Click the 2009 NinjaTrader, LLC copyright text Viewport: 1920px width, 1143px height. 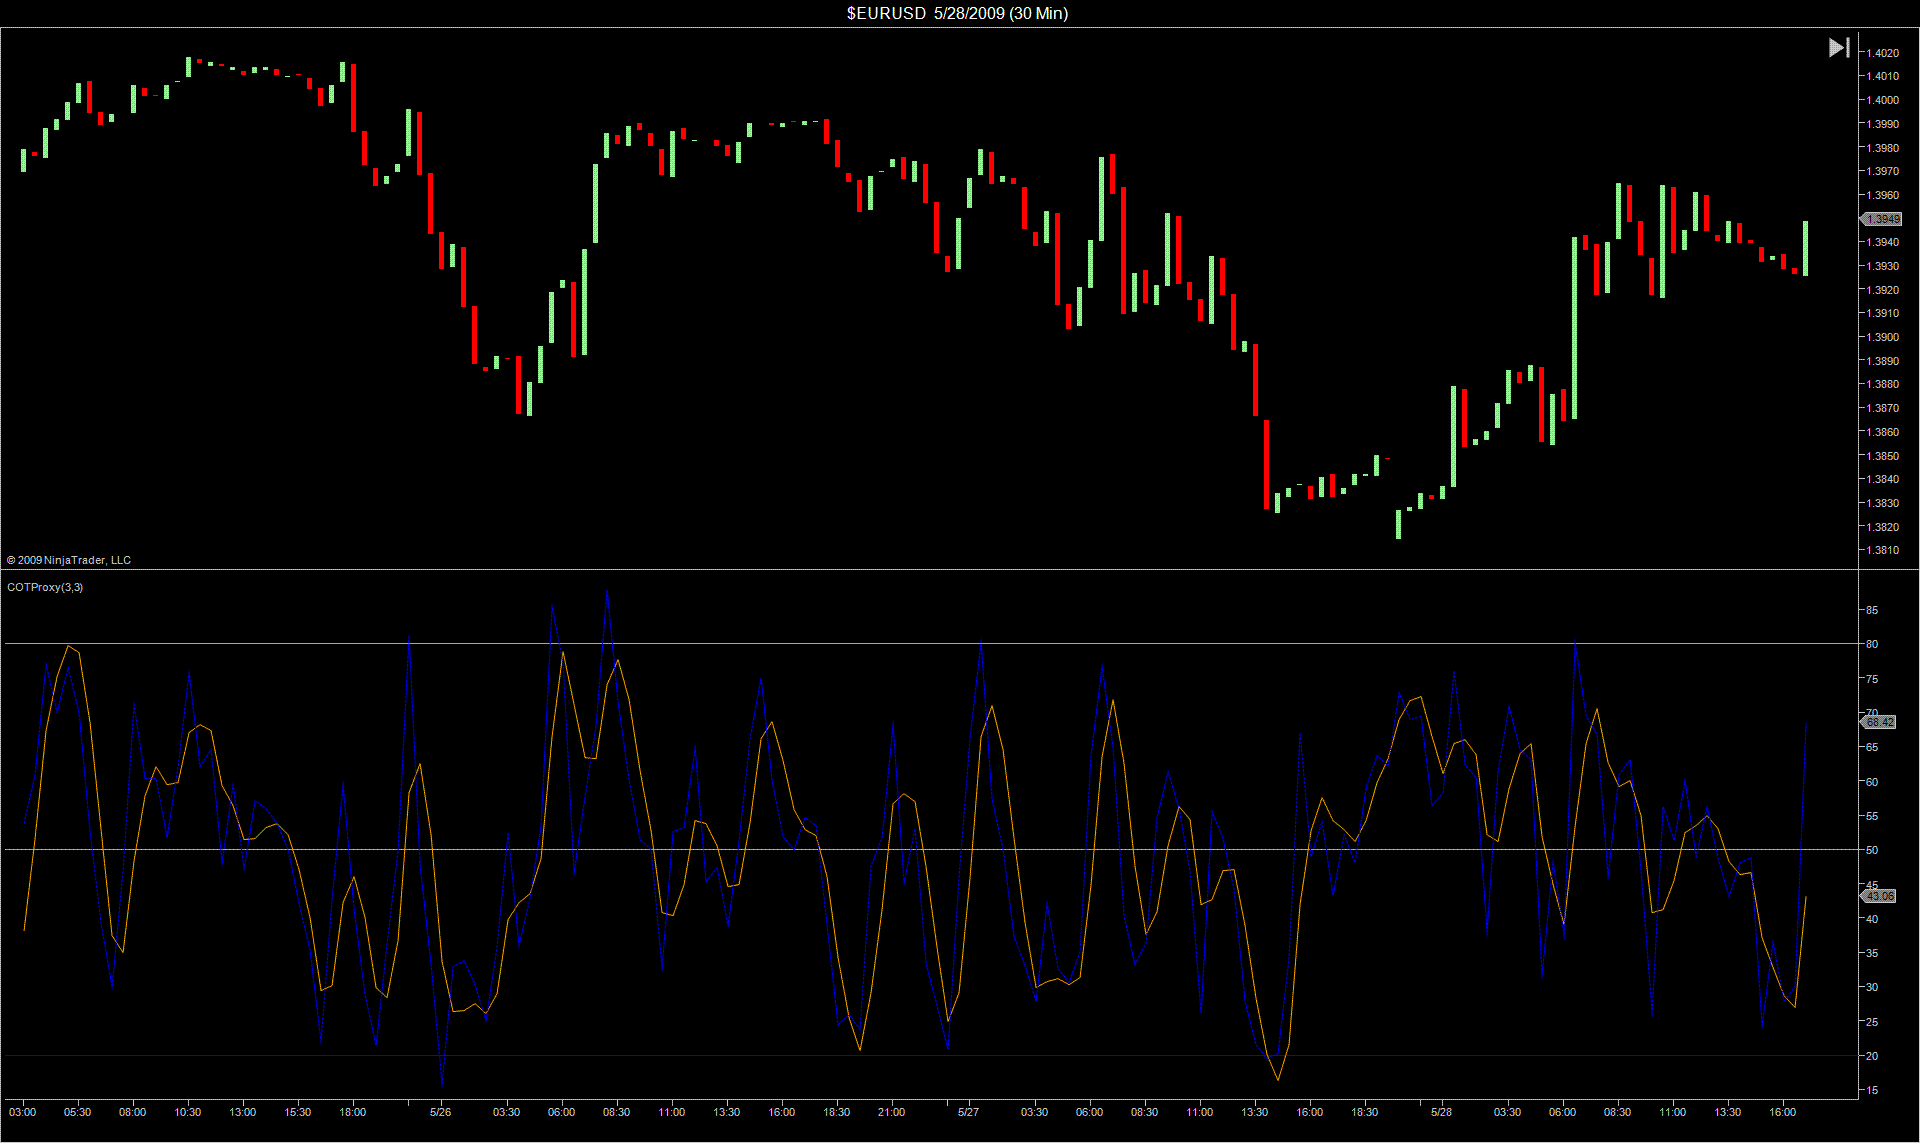[69, 560]
